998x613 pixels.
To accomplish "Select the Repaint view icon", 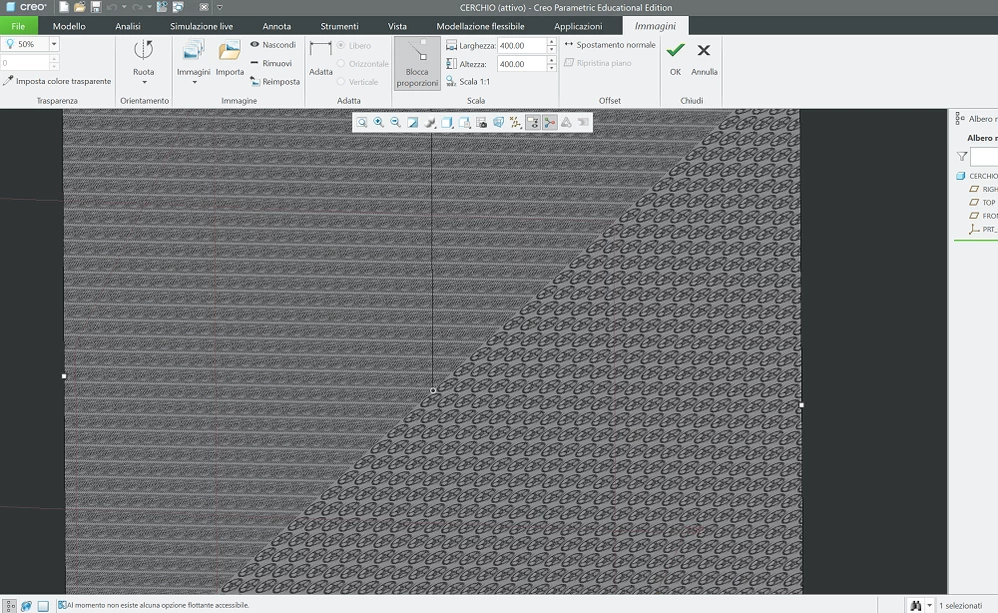I will click(x=412, y=122).
